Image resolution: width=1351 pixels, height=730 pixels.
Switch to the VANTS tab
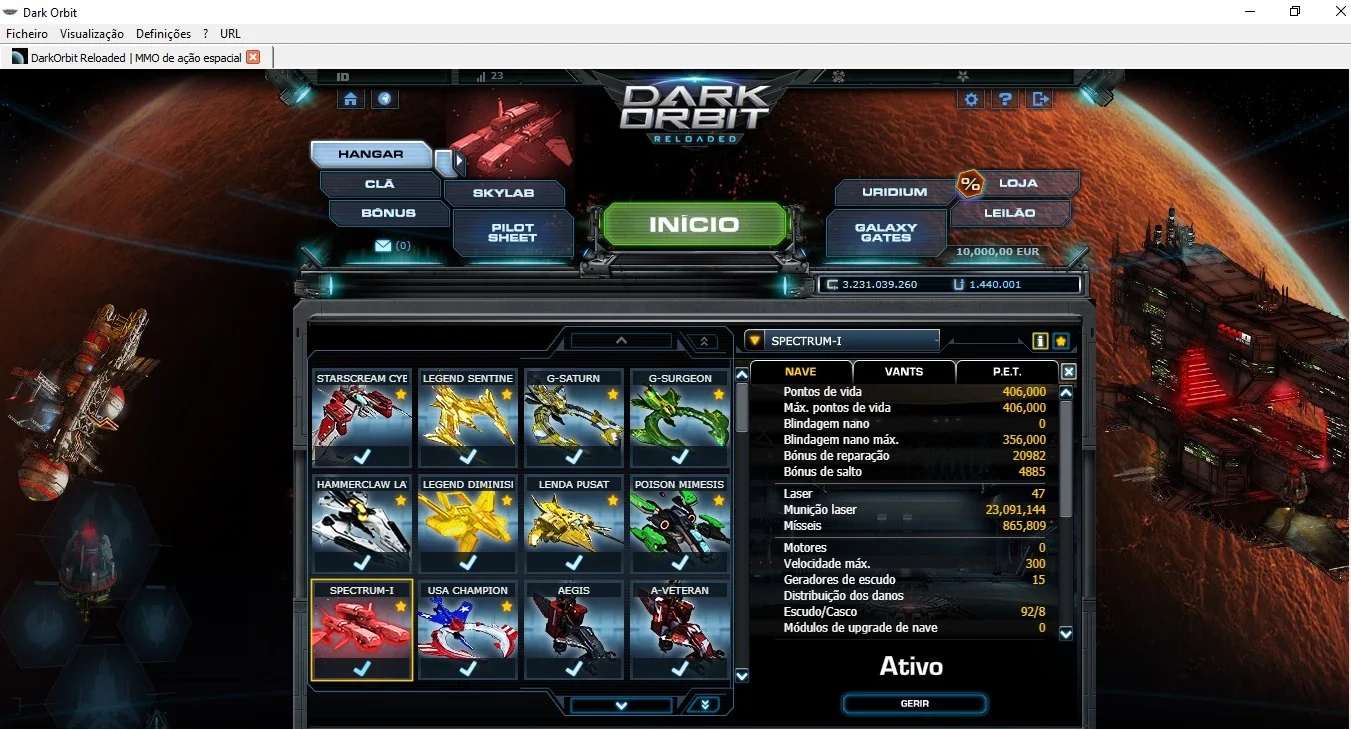[x=904, y=372]
